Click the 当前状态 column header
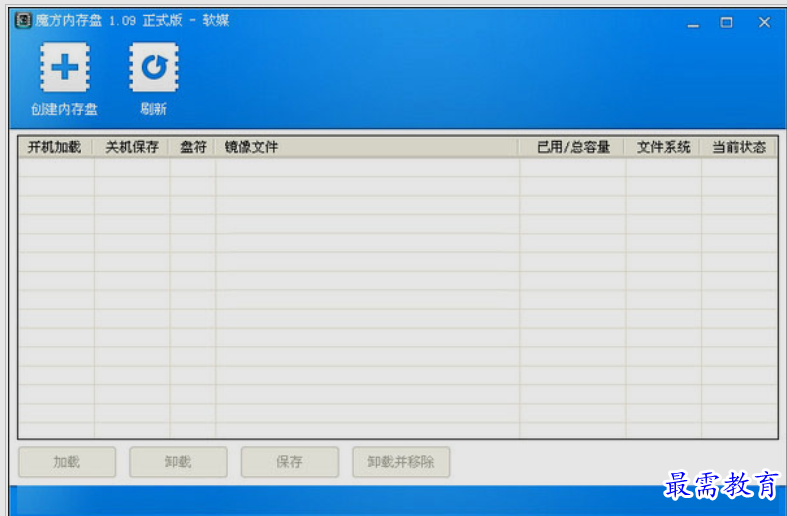The width and height of the screenshot is (787, 516). (739, 147)
